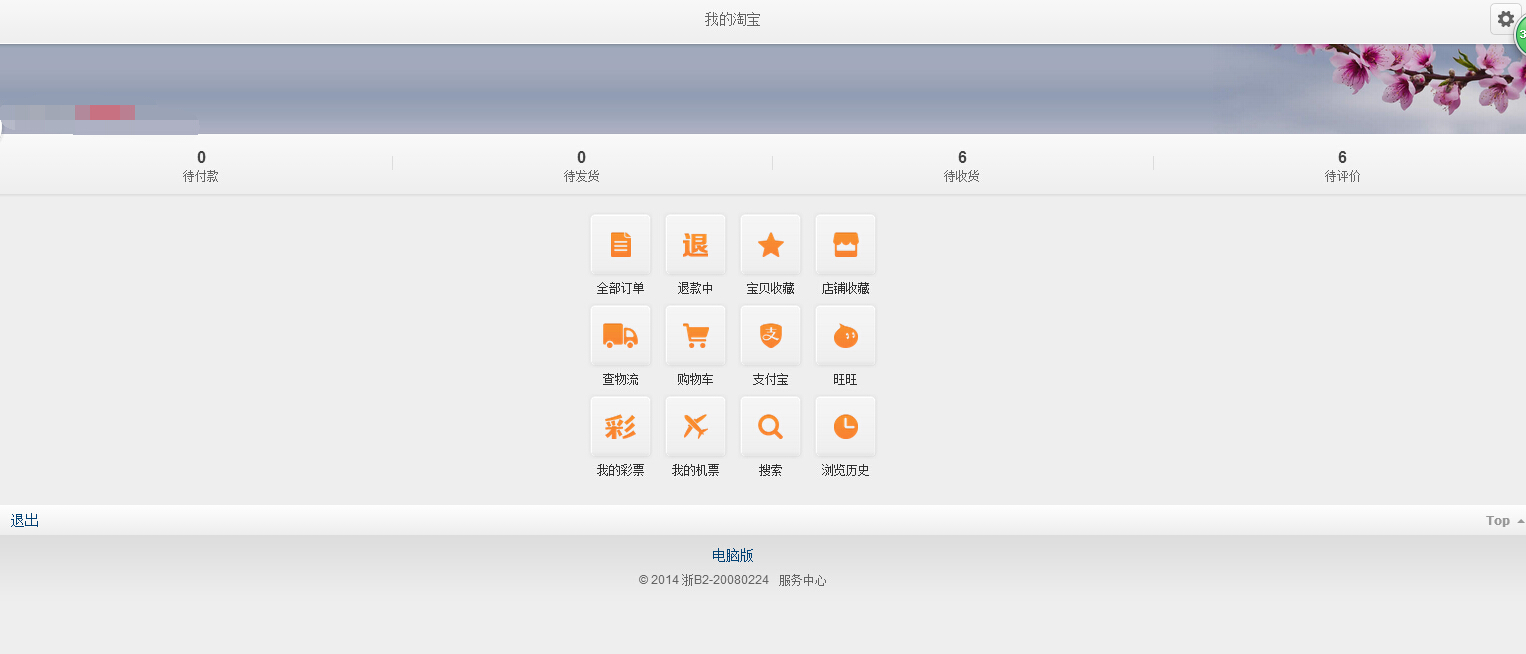Image resolution: width=1526 pixels, height=654 pixels.
Task: Open the 购物车 shopping cart icon
Action: click(x=695, y=335)
